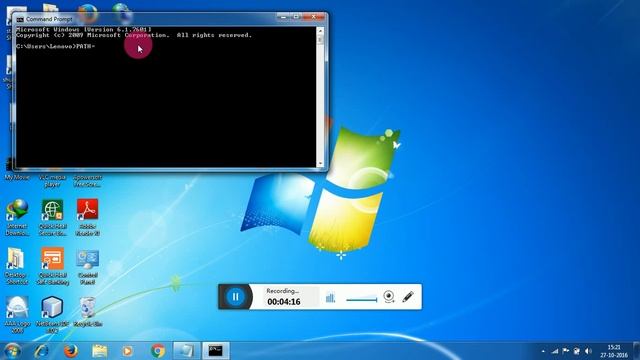Open the Windows Start menu
The image size is (640, 360).
[12, 351]
